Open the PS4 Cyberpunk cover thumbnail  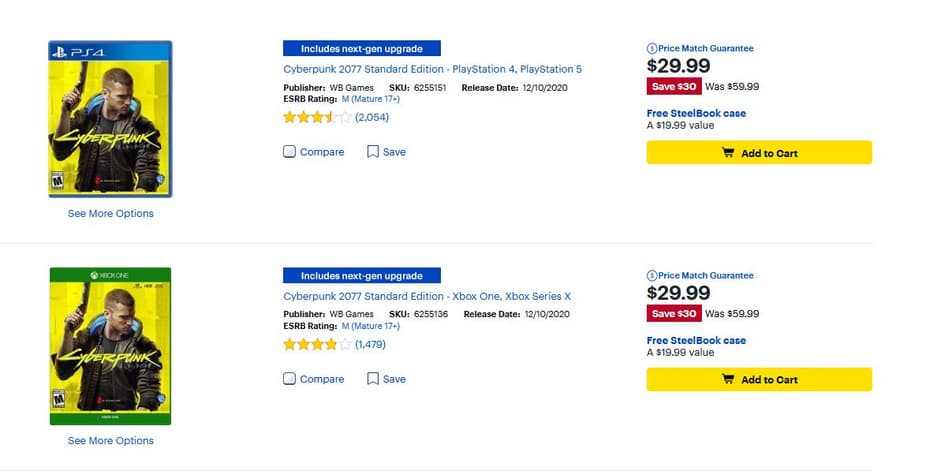[x=111, y=119]
